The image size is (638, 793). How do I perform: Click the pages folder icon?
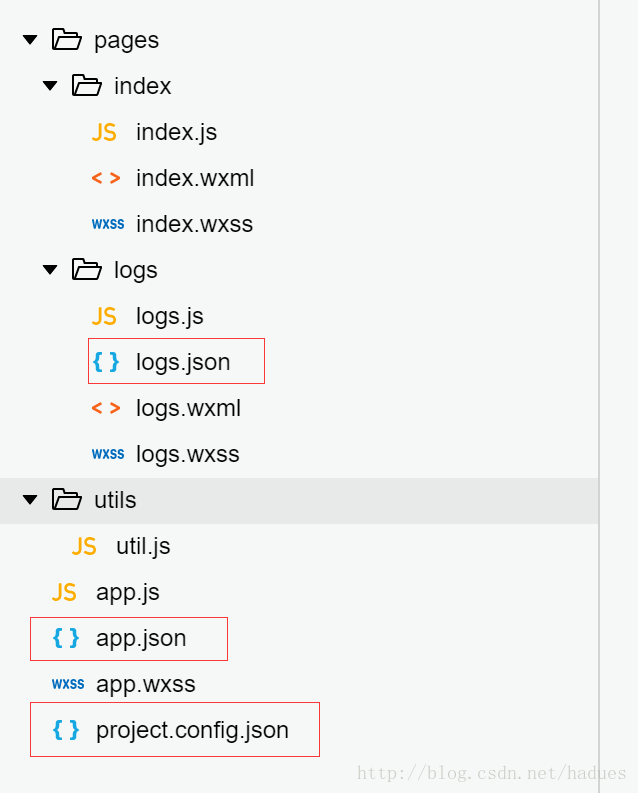click(66, 40)
